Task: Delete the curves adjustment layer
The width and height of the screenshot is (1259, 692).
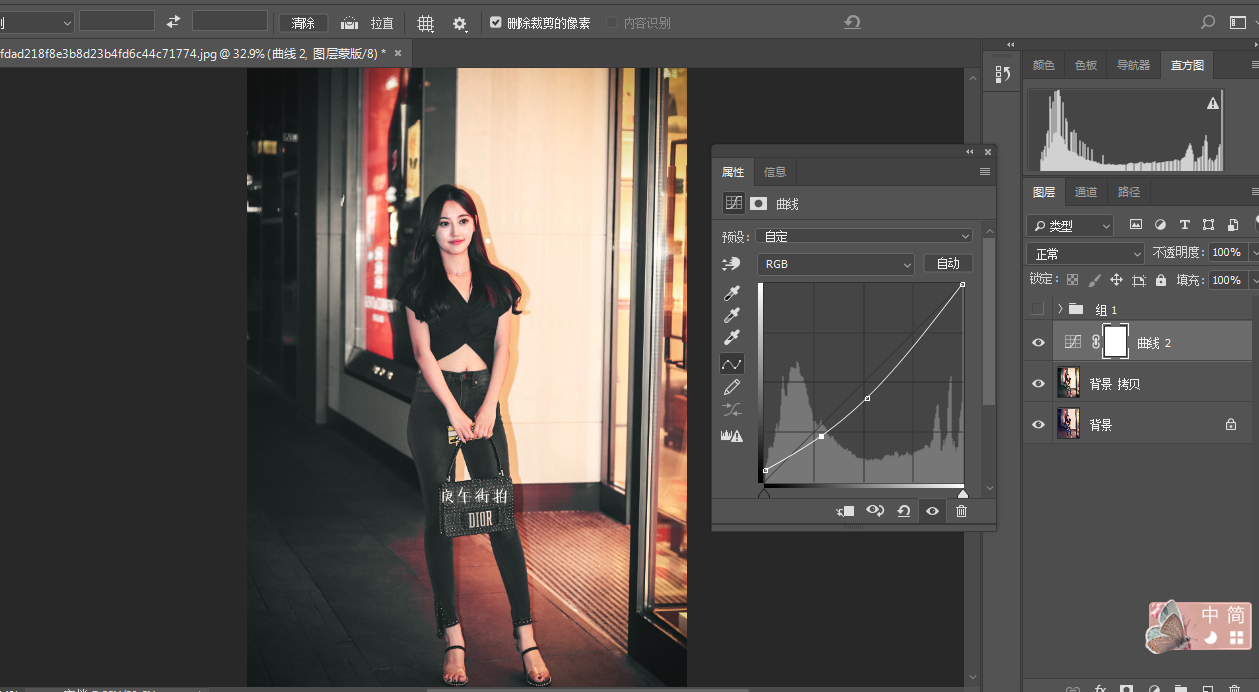Action: [961, 511]
